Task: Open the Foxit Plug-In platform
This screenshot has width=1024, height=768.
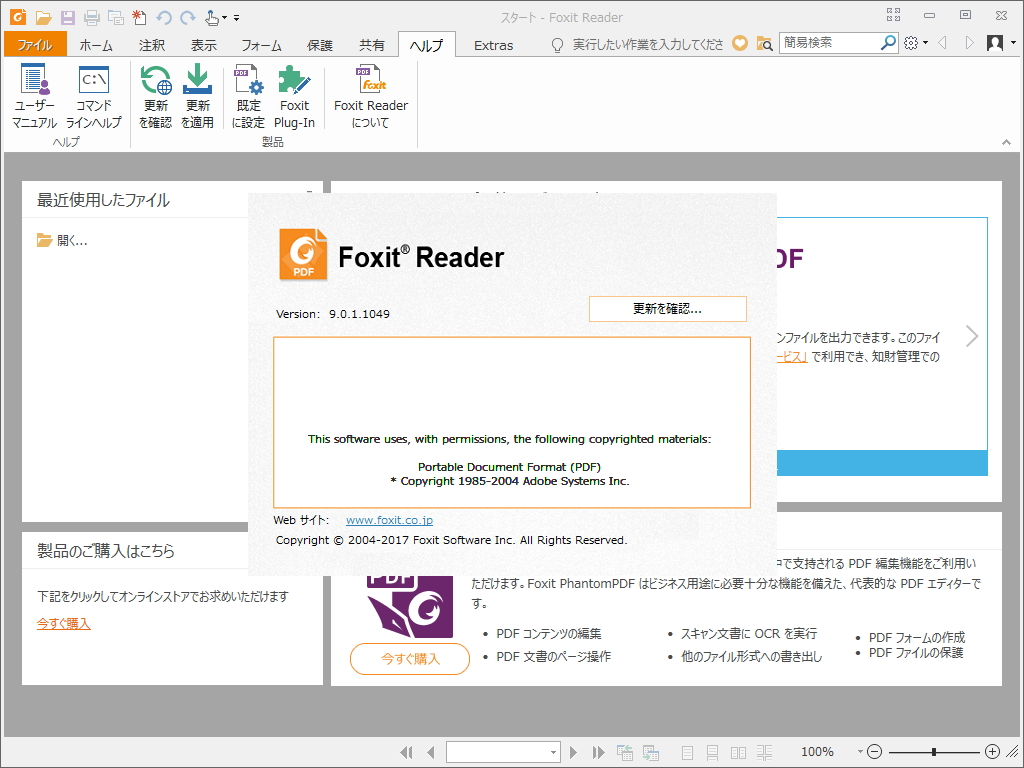Action: pyautogui.click(x=295, y=95)
